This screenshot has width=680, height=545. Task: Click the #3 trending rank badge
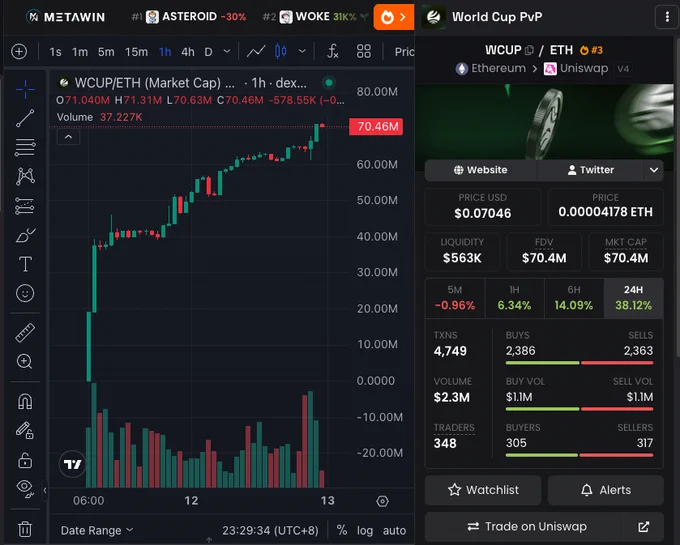tap(592, 50)
